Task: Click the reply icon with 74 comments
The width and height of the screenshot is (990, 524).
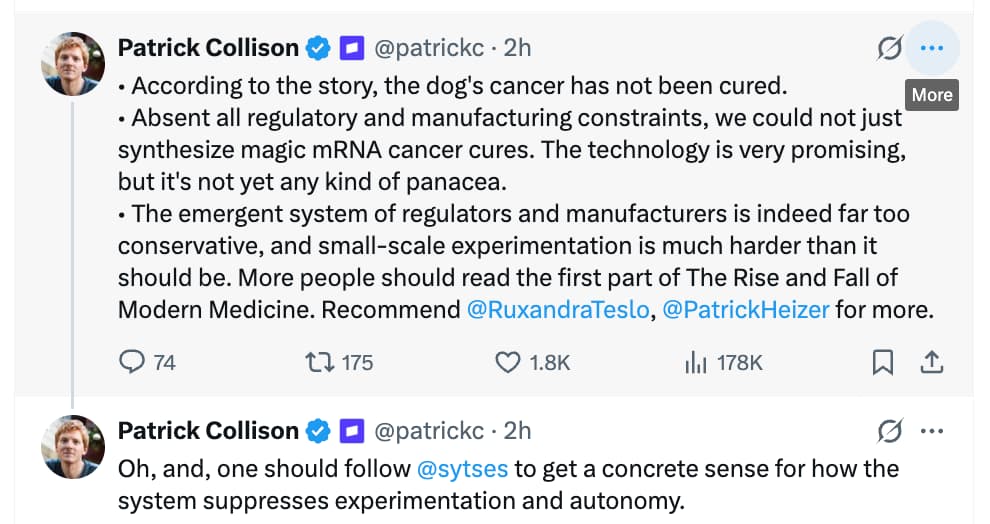Action: tap(133, 362)
